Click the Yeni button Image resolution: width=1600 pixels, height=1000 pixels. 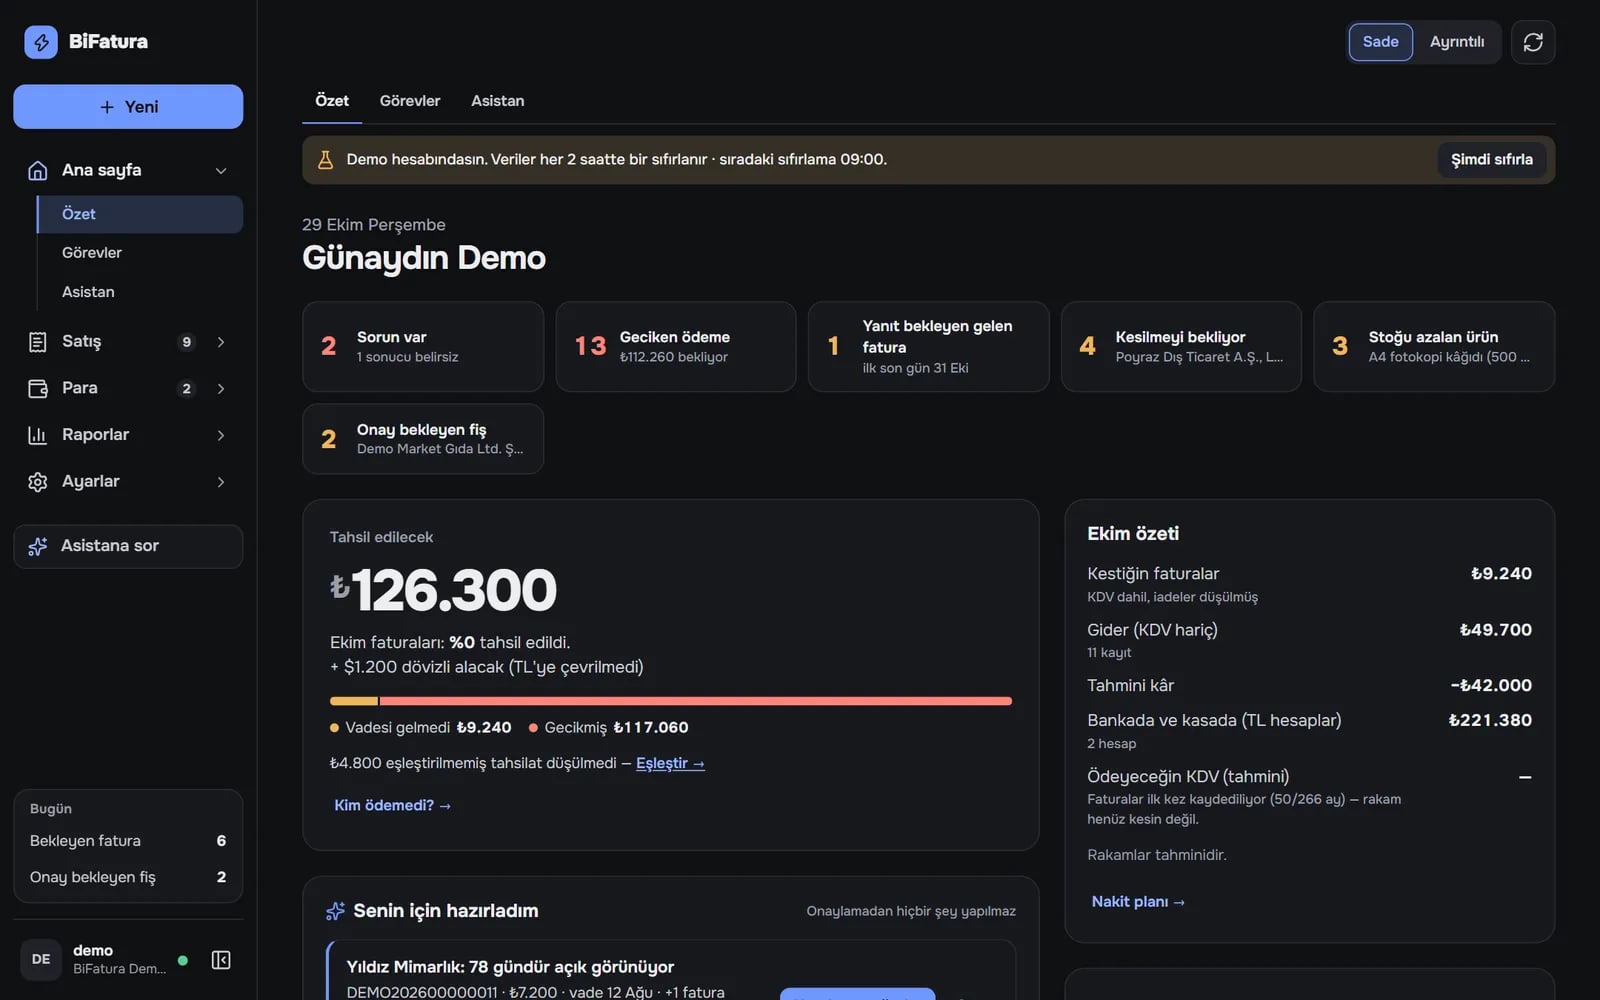128,107
